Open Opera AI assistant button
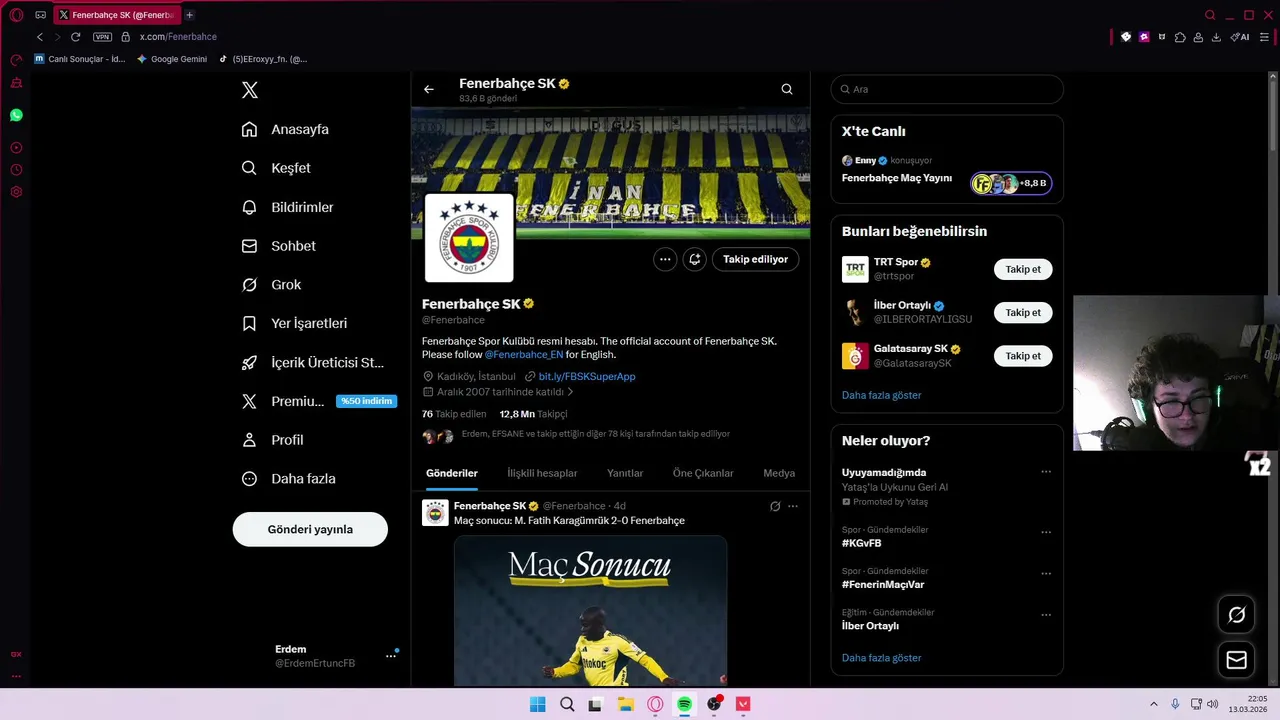Screen dimensions: 1280x720 [x=1240, y=37]
